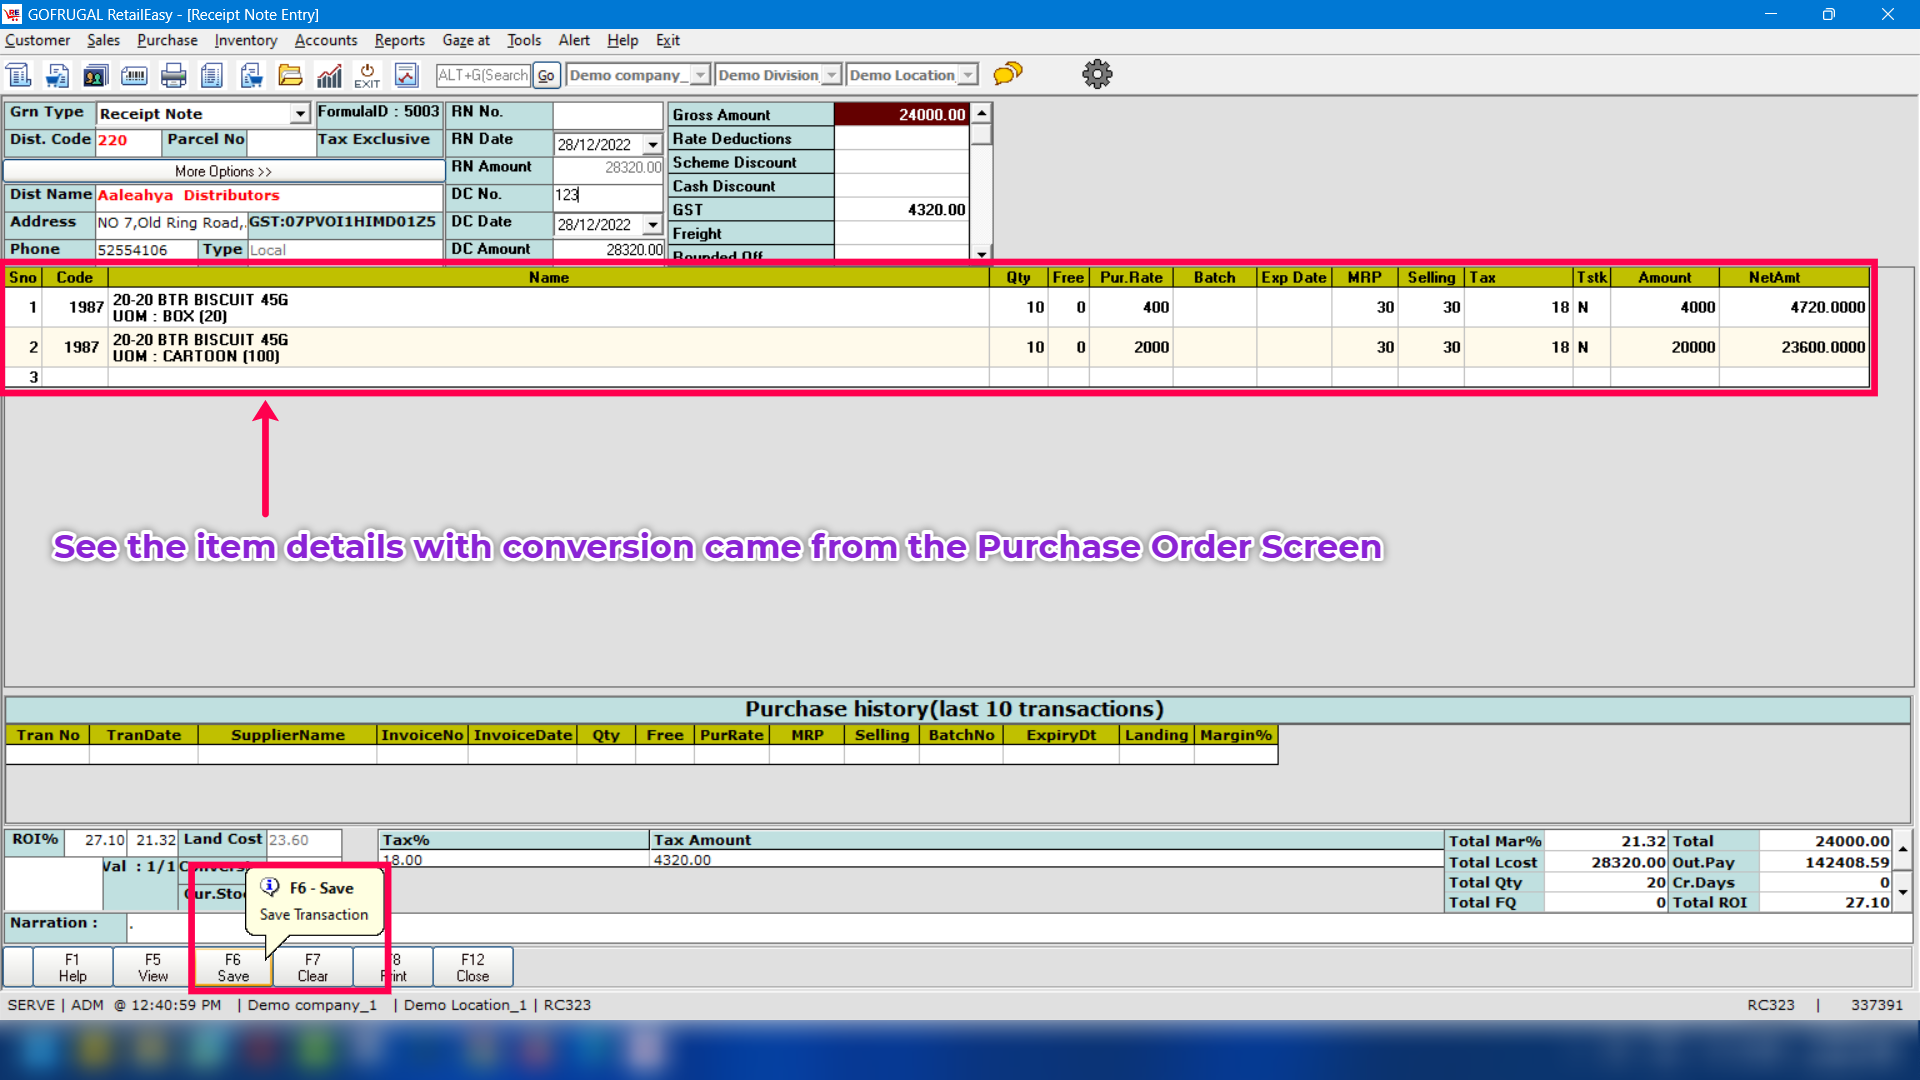Click the DC No. input field

point(607,195)
